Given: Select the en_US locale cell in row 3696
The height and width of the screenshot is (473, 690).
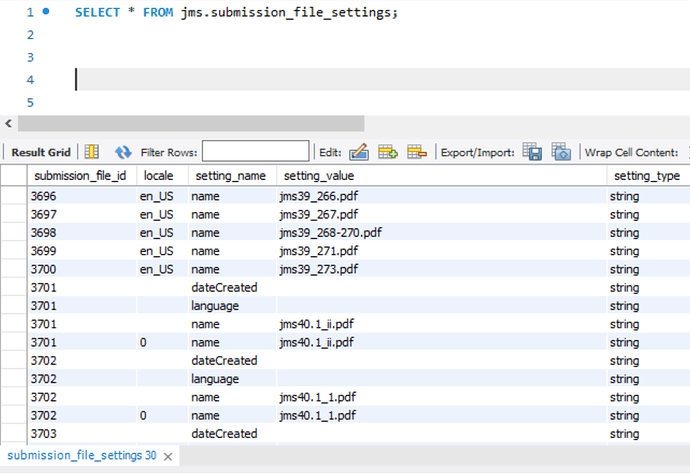Looking at the screenshot, I should (162, 196).
